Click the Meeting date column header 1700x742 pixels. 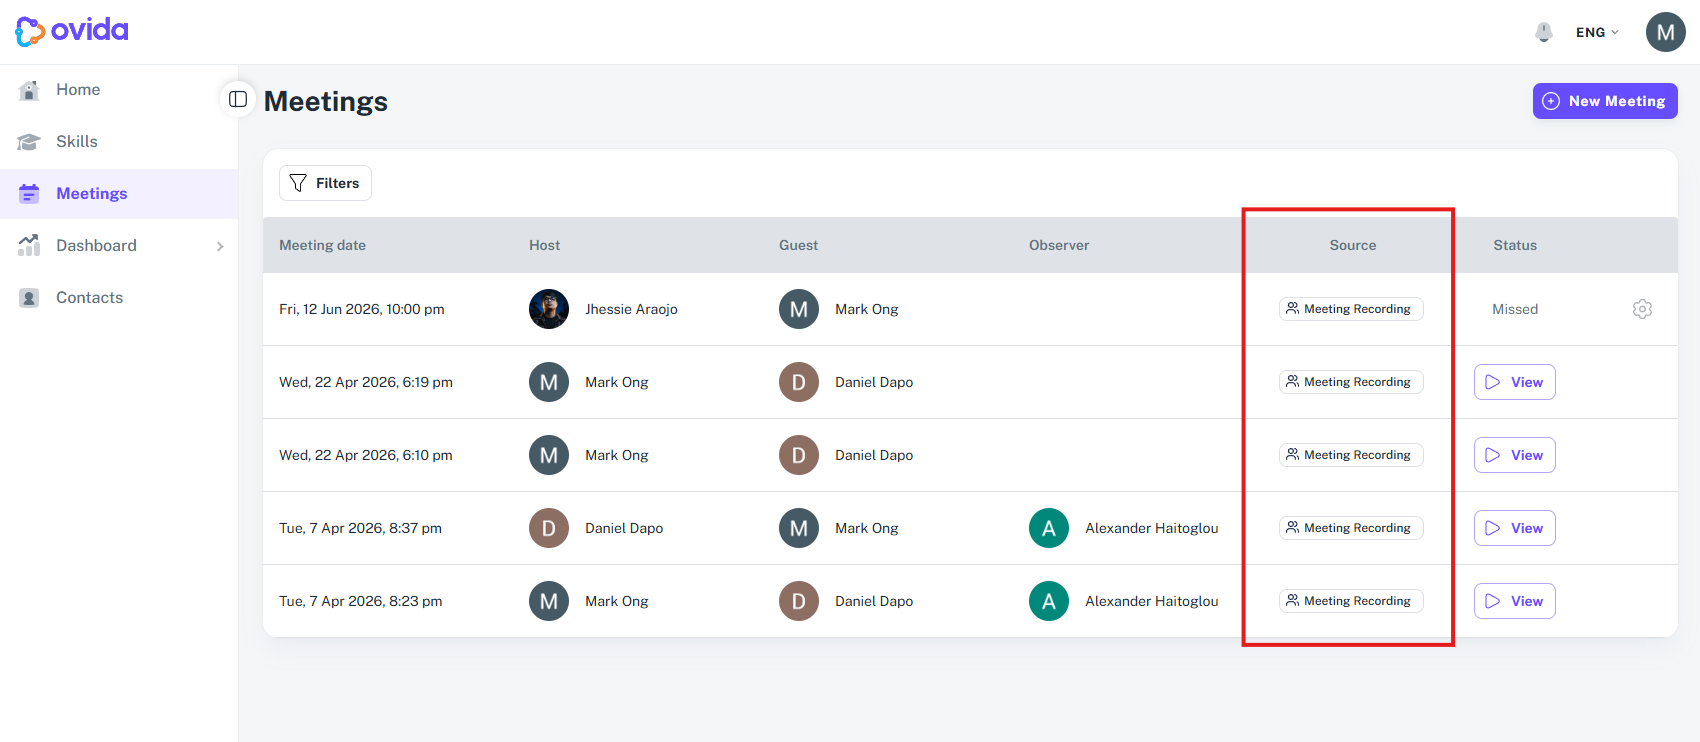322,245
